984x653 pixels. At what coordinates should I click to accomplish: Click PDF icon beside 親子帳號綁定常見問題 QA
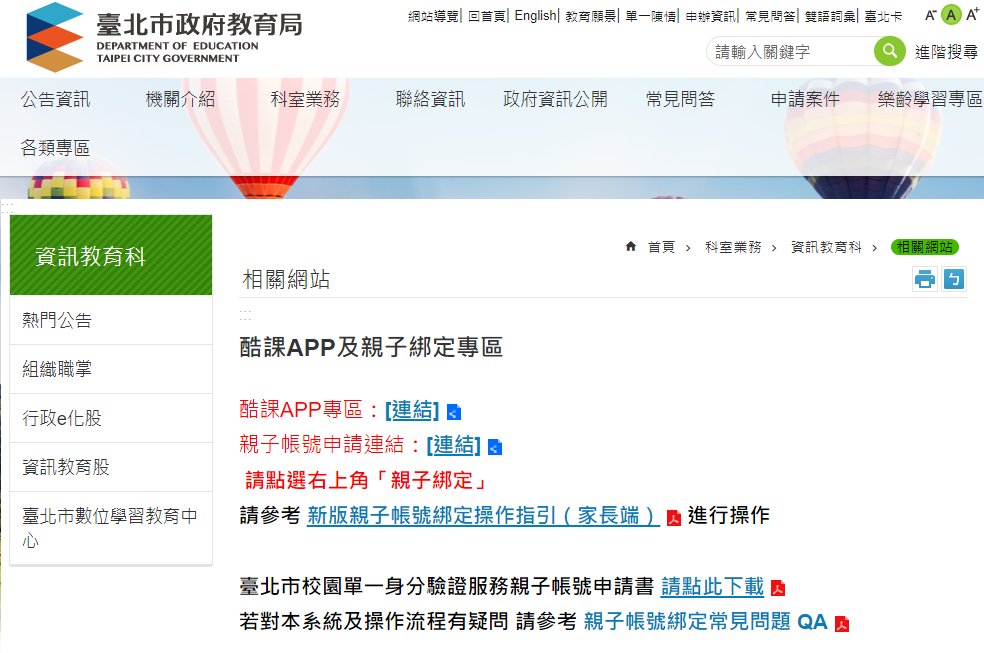842,624
